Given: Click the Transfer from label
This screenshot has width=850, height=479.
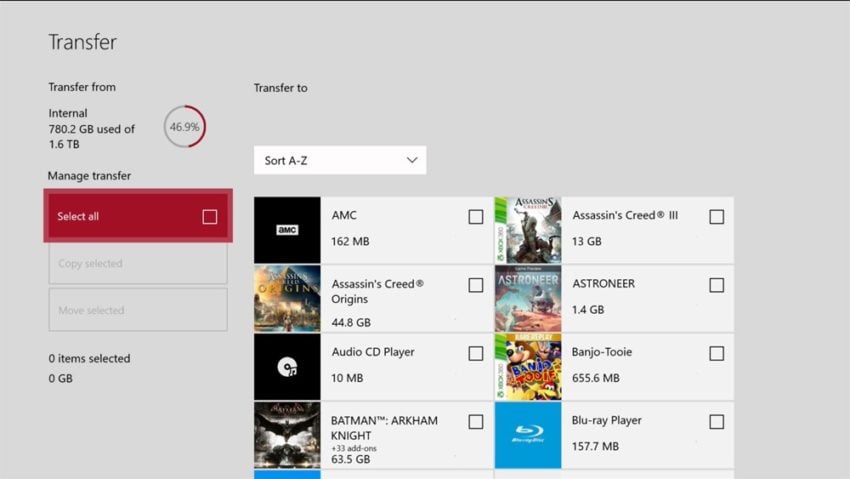Looking at the screenshot, I should tap(82, 87).
